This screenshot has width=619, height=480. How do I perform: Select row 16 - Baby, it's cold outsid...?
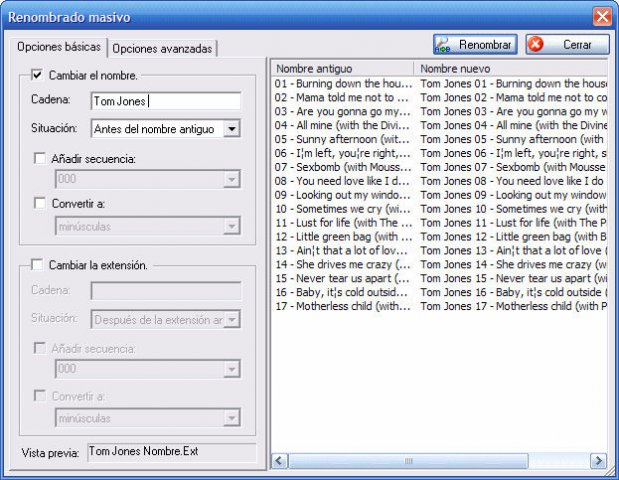pyautogui.click(x=343, y=292)
